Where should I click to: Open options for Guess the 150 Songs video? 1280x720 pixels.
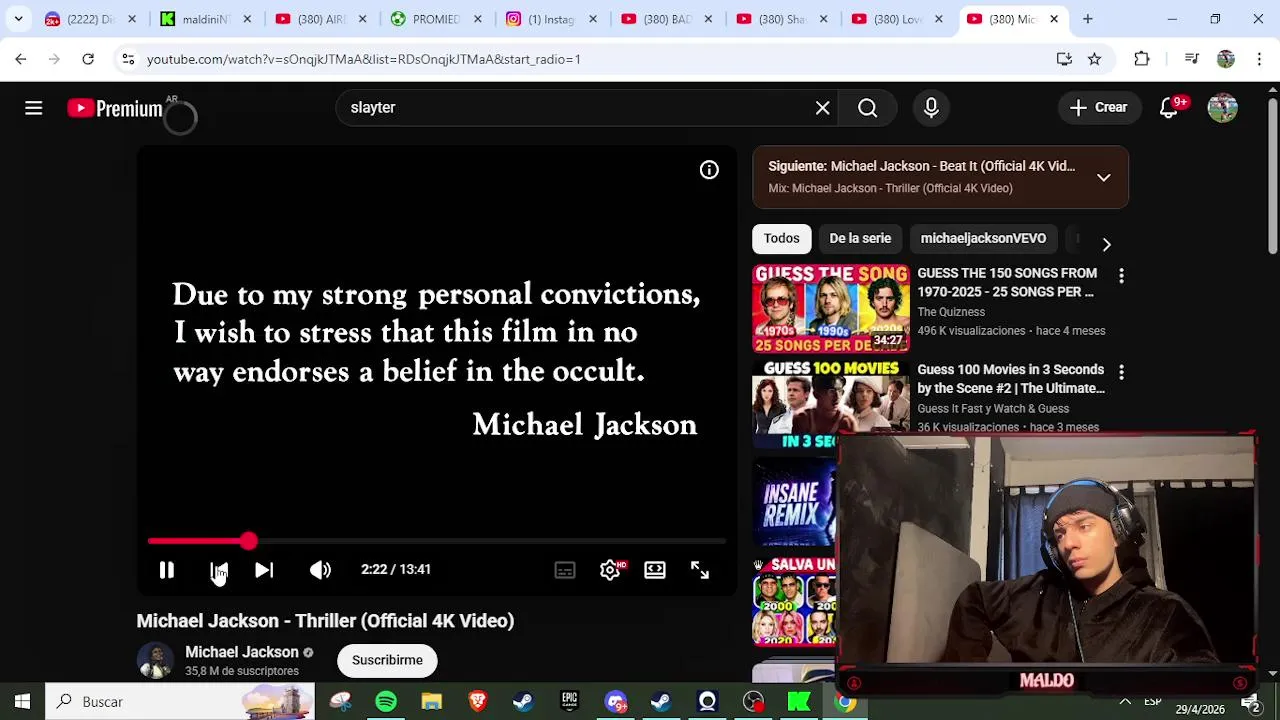(x=1121, y=275)
